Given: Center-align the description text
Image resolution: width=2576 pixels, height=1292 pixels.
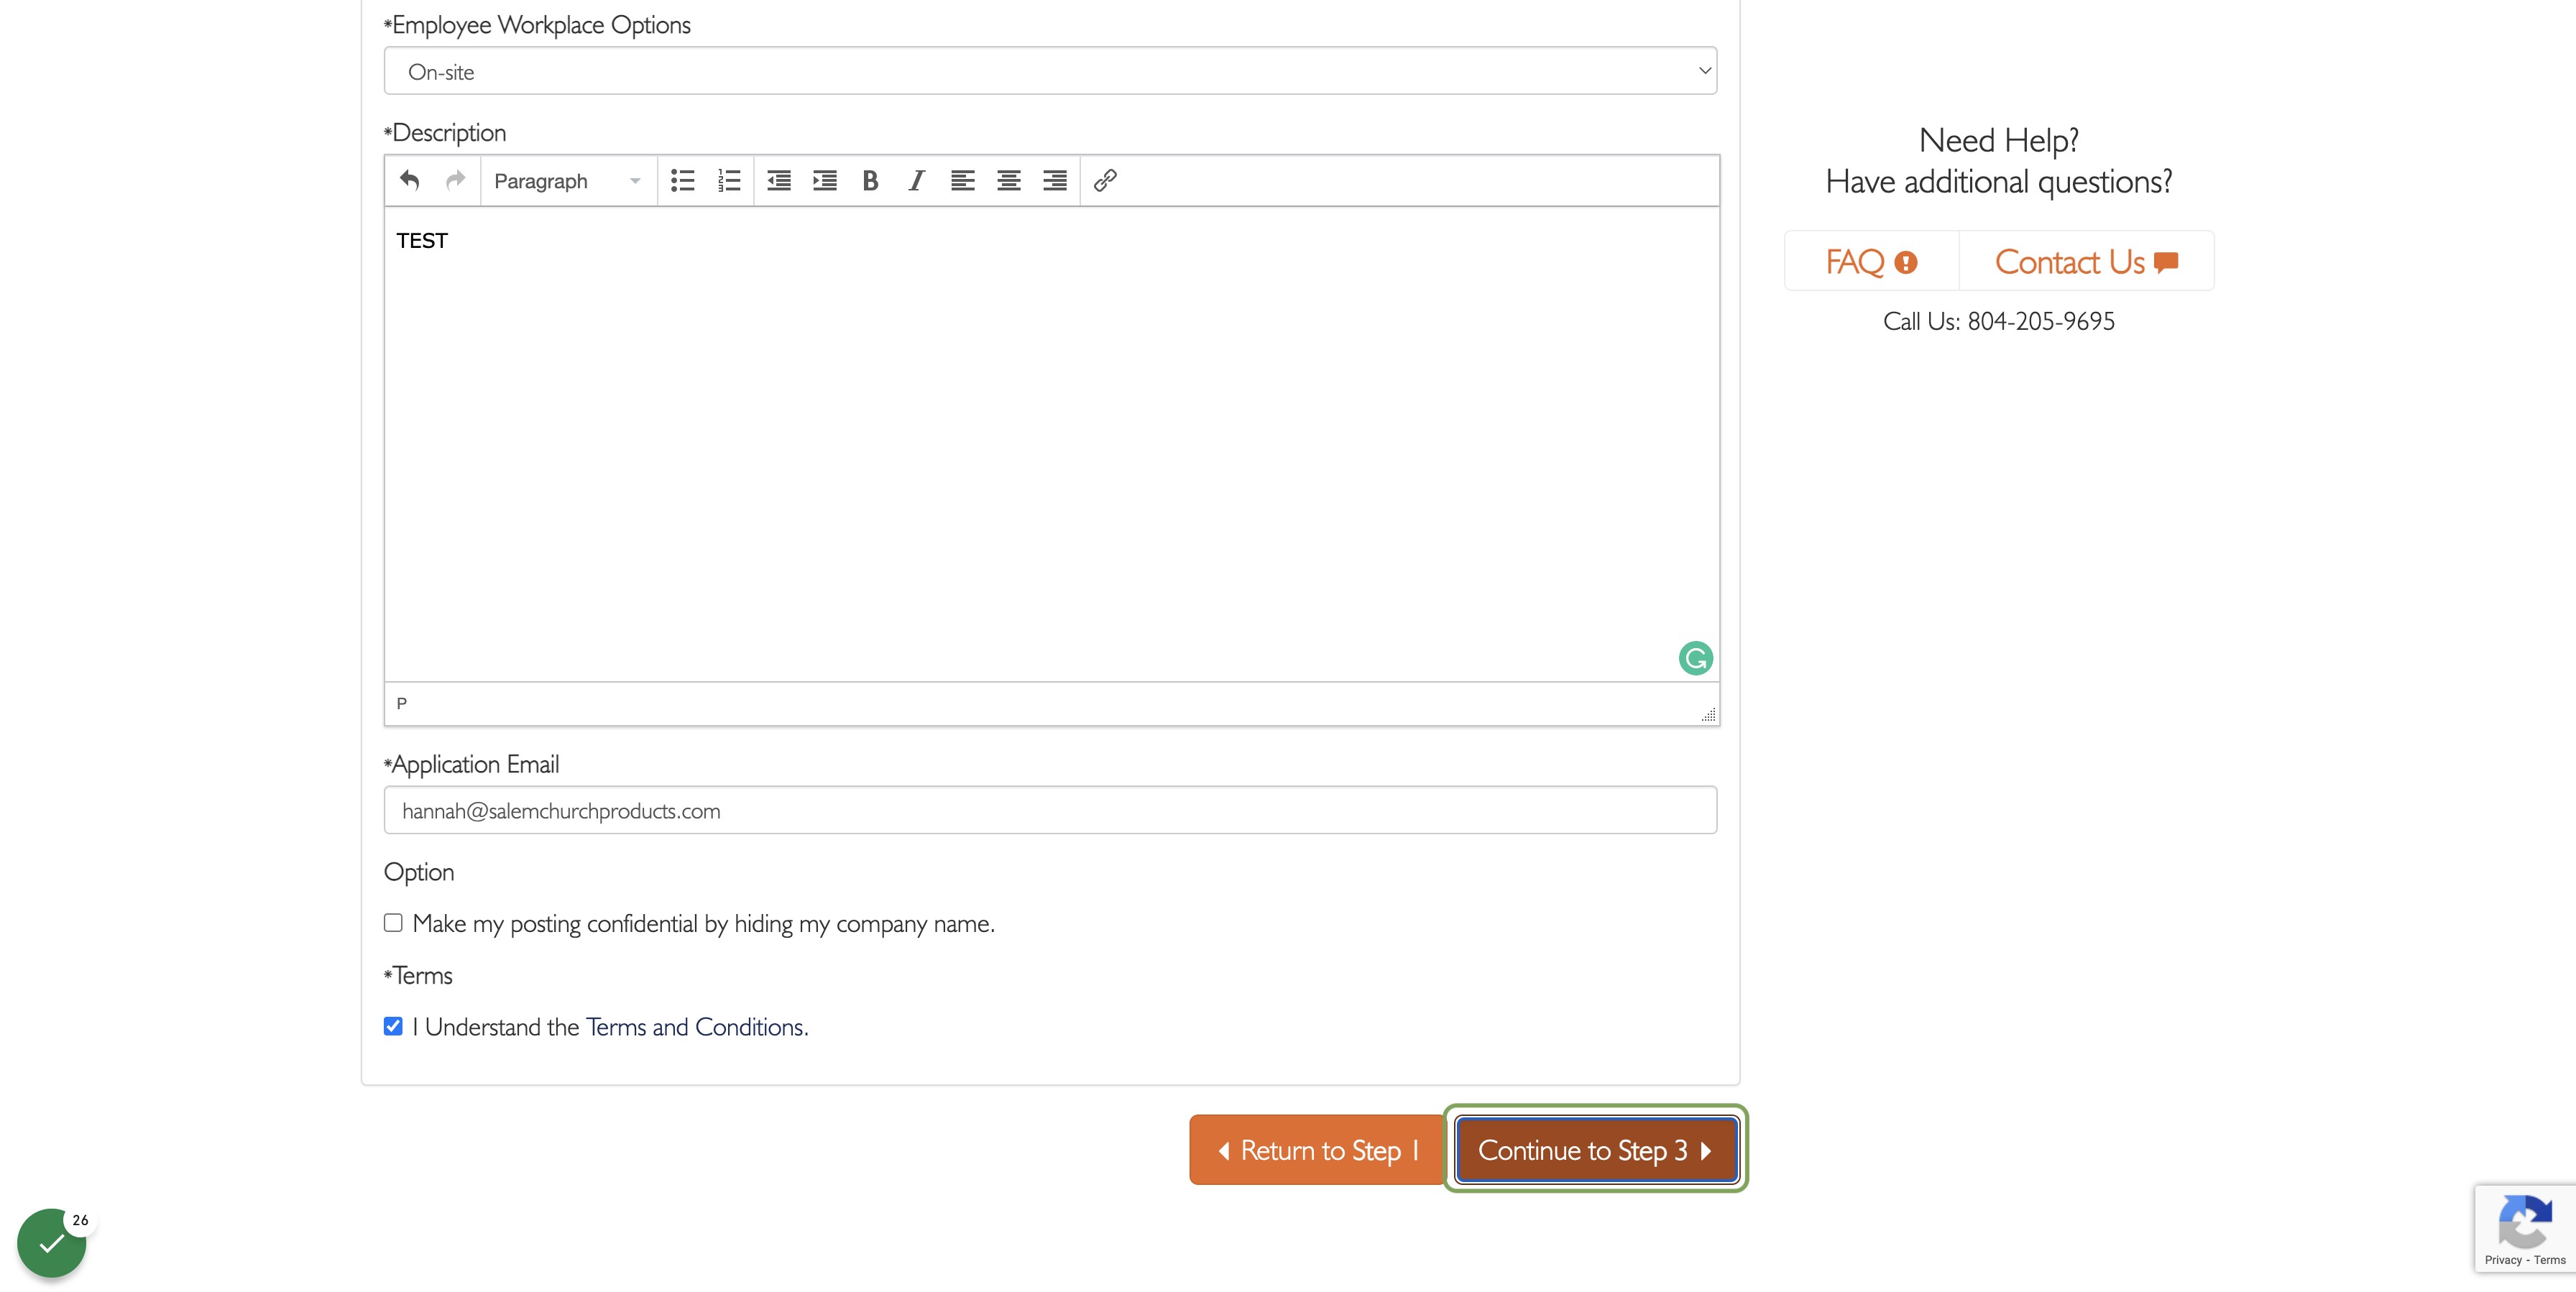Looking at the screenshot, I should [x=1009, y=180].
